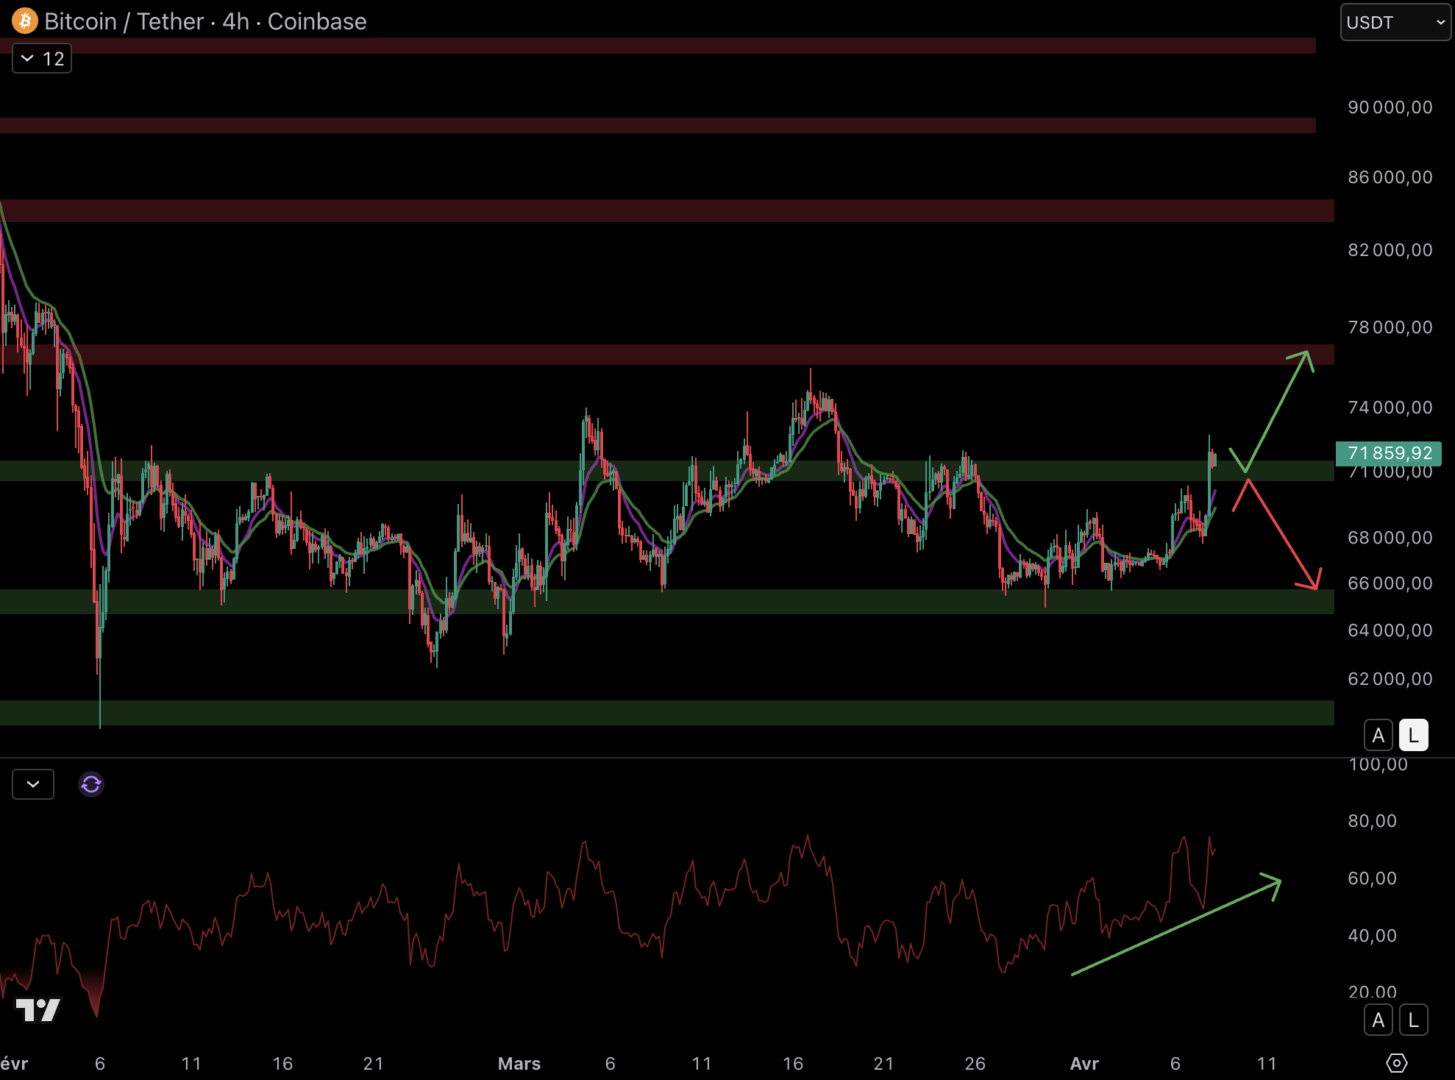Click the purple refresh icon in indicator pane

click(91, 785)
